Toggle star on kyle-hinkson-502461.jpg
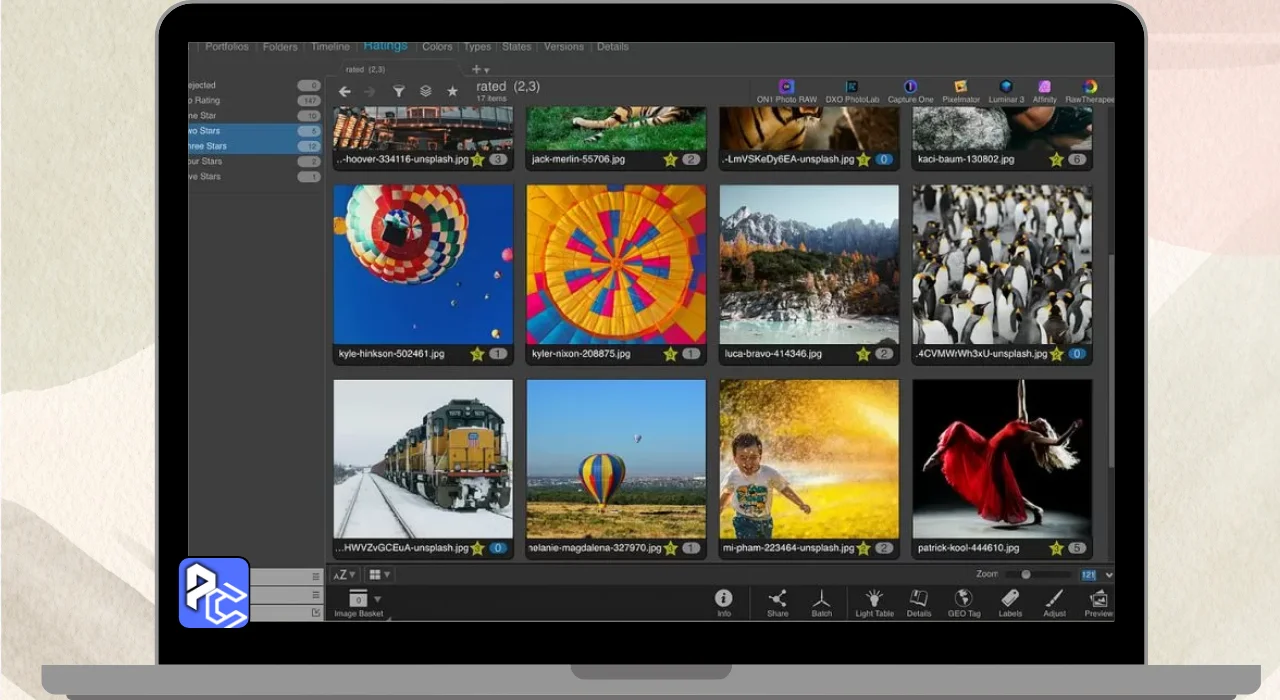Image resolution: width=1280 pixels, height=700 pixels. 477,354
